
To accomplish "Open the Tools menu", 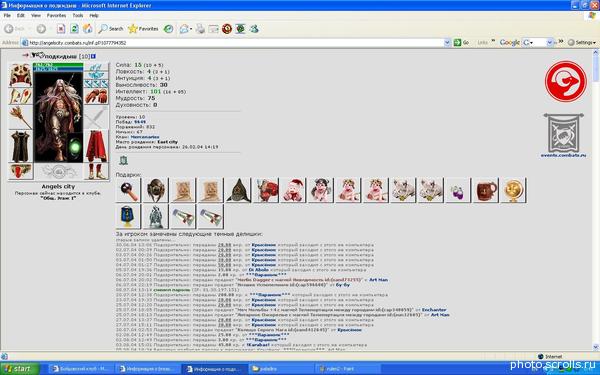I will (78, 15).
